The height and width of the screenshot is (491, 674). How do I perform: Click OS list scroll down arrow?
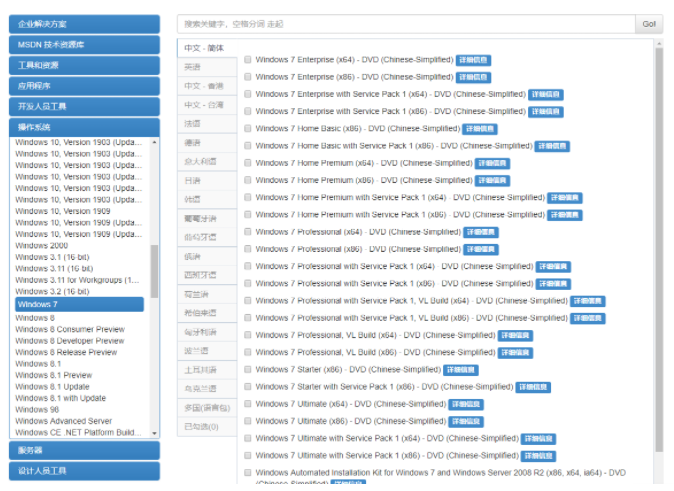click(x=154, y=433)
